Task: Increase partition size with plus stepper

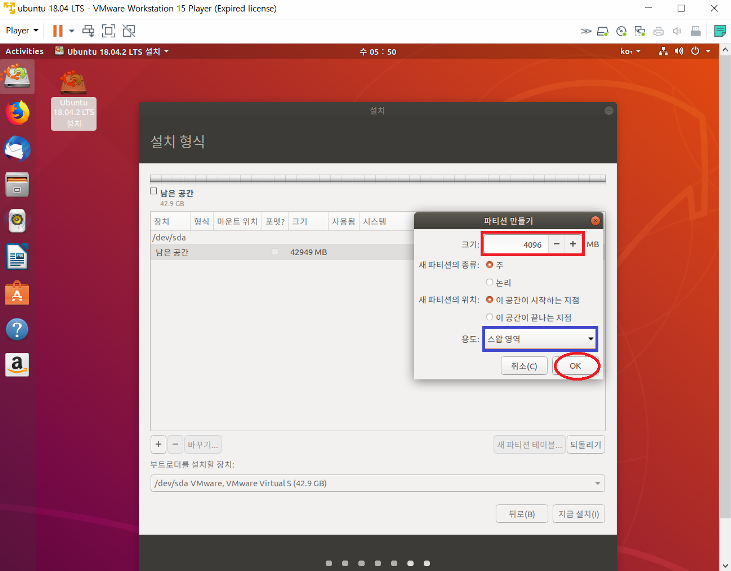Action: click(573, 244)
